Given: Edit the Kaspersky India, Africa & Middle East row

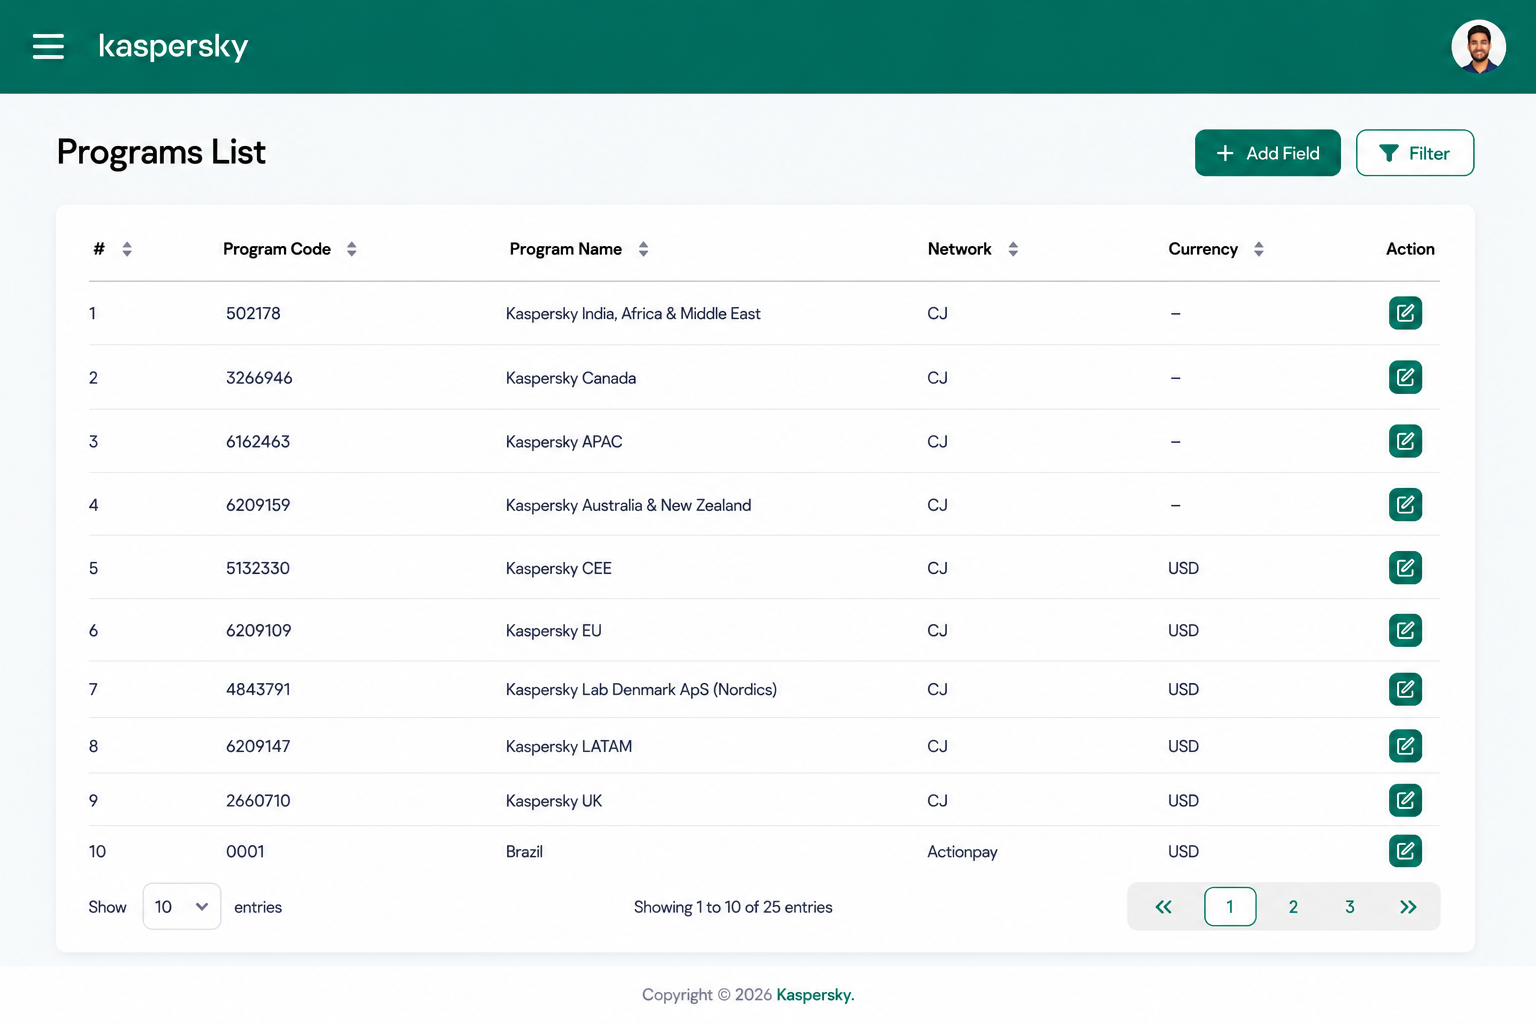Looking at the screenshot, I should 1405,313.
